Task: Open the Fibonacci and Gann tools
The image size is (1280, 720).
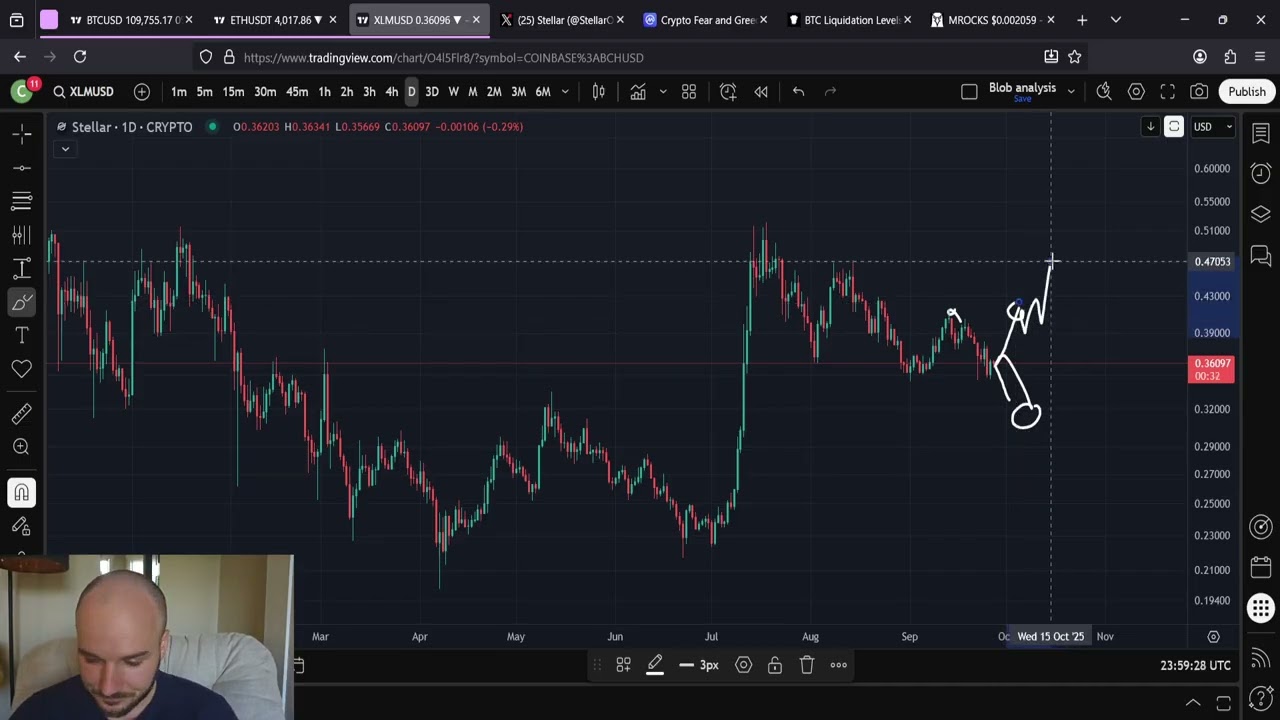Action: pos(22,201)
